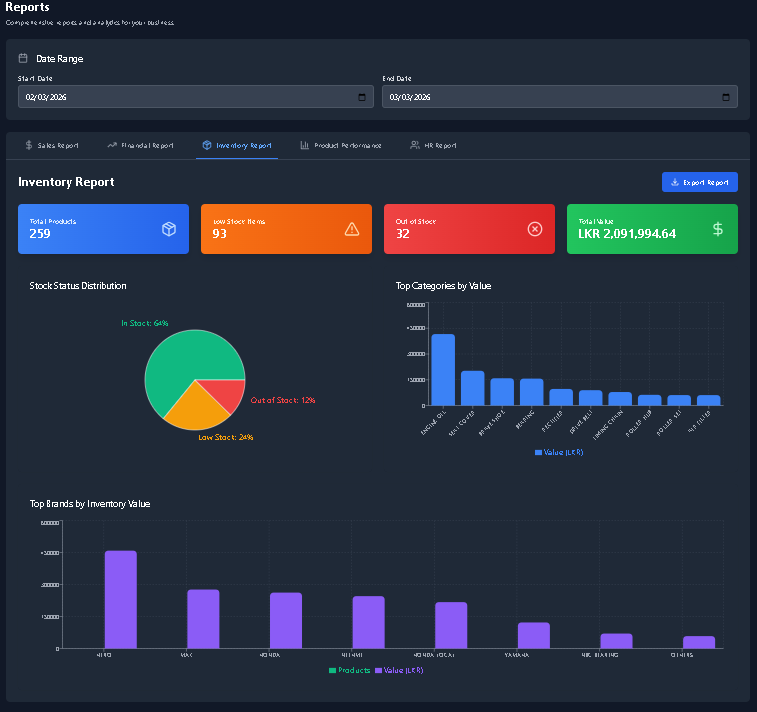Click the warning triangle on Low Stock card
The height and width of the screenshot is (712, 757).
coord(352,229)
